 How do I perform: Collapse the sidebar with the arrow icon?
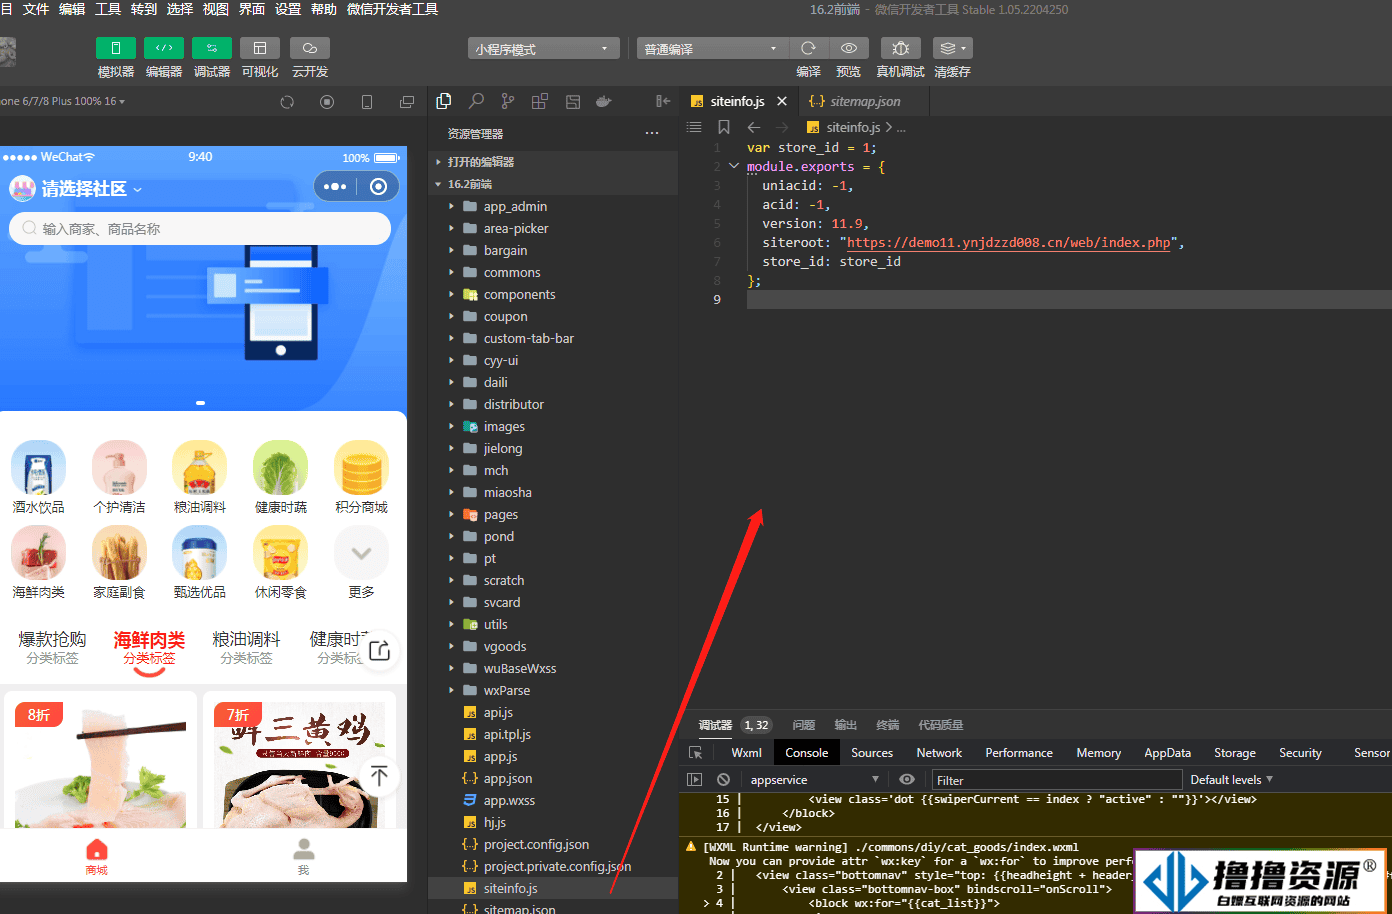coord(662,101)
